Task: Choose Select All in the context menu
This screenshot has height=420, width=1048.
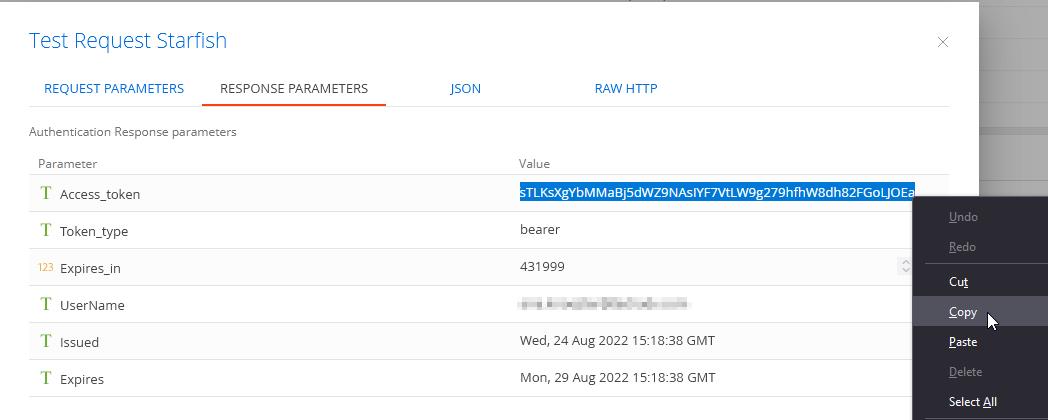Action: (972, 402)
